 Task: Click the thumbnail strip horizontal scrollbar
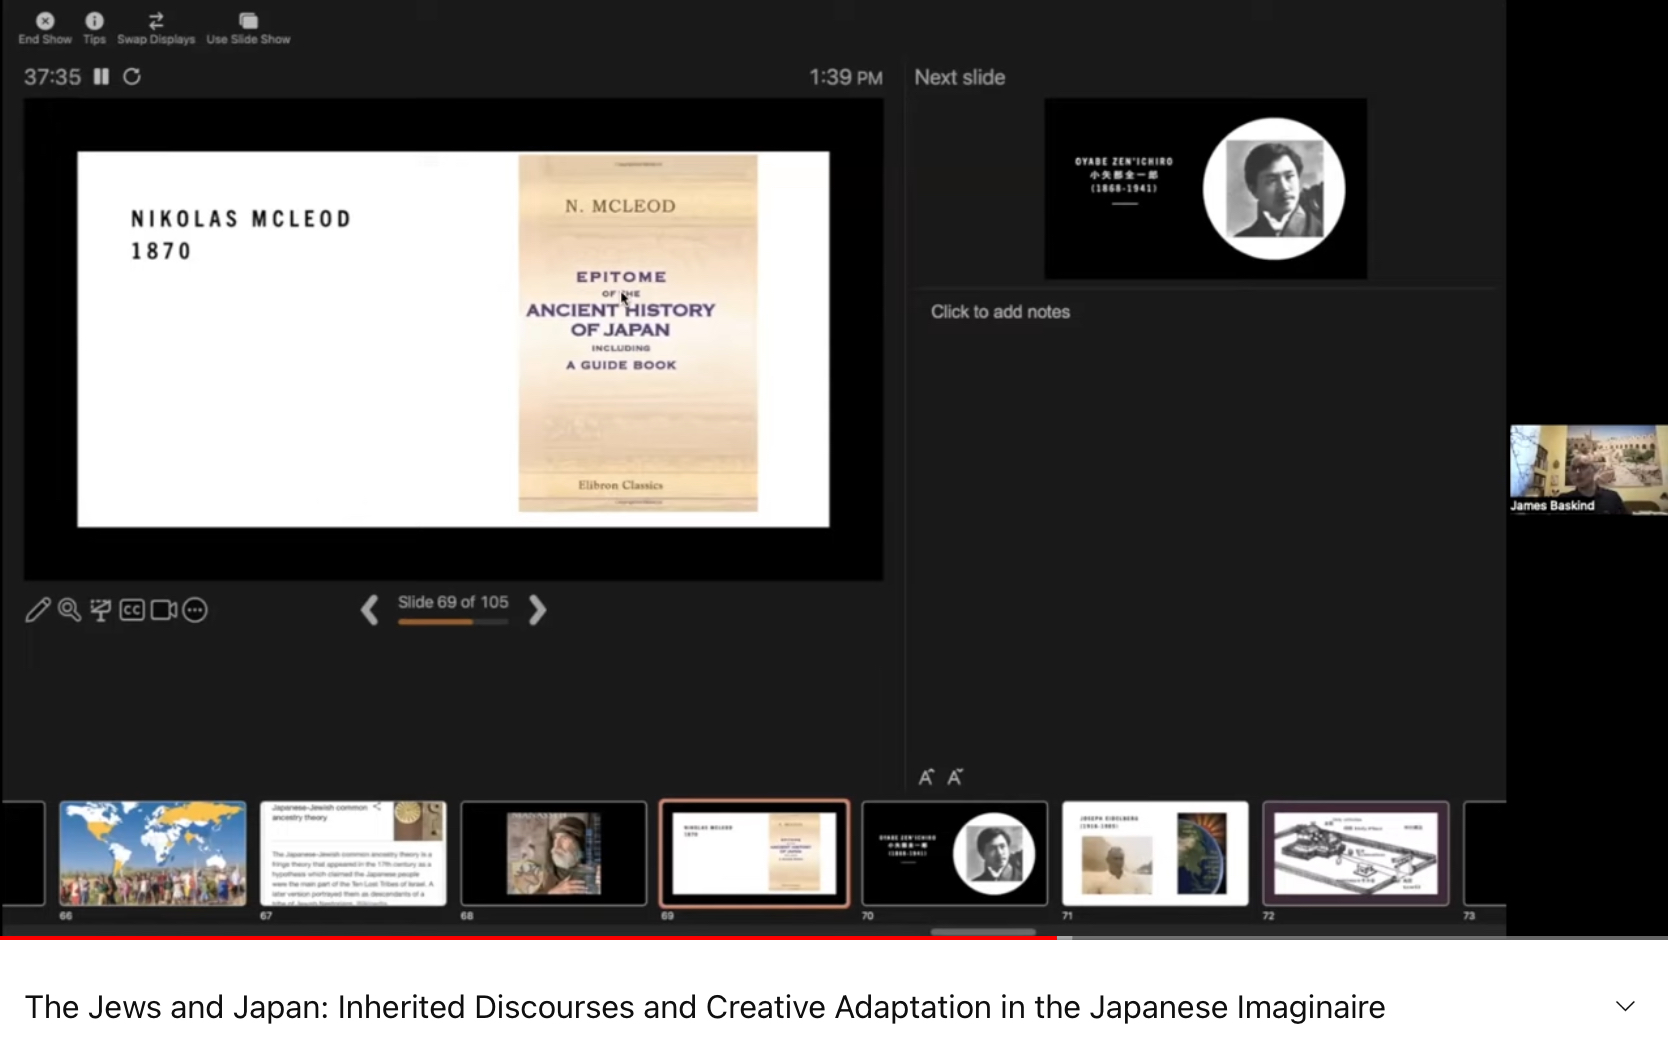pos(983,931)
